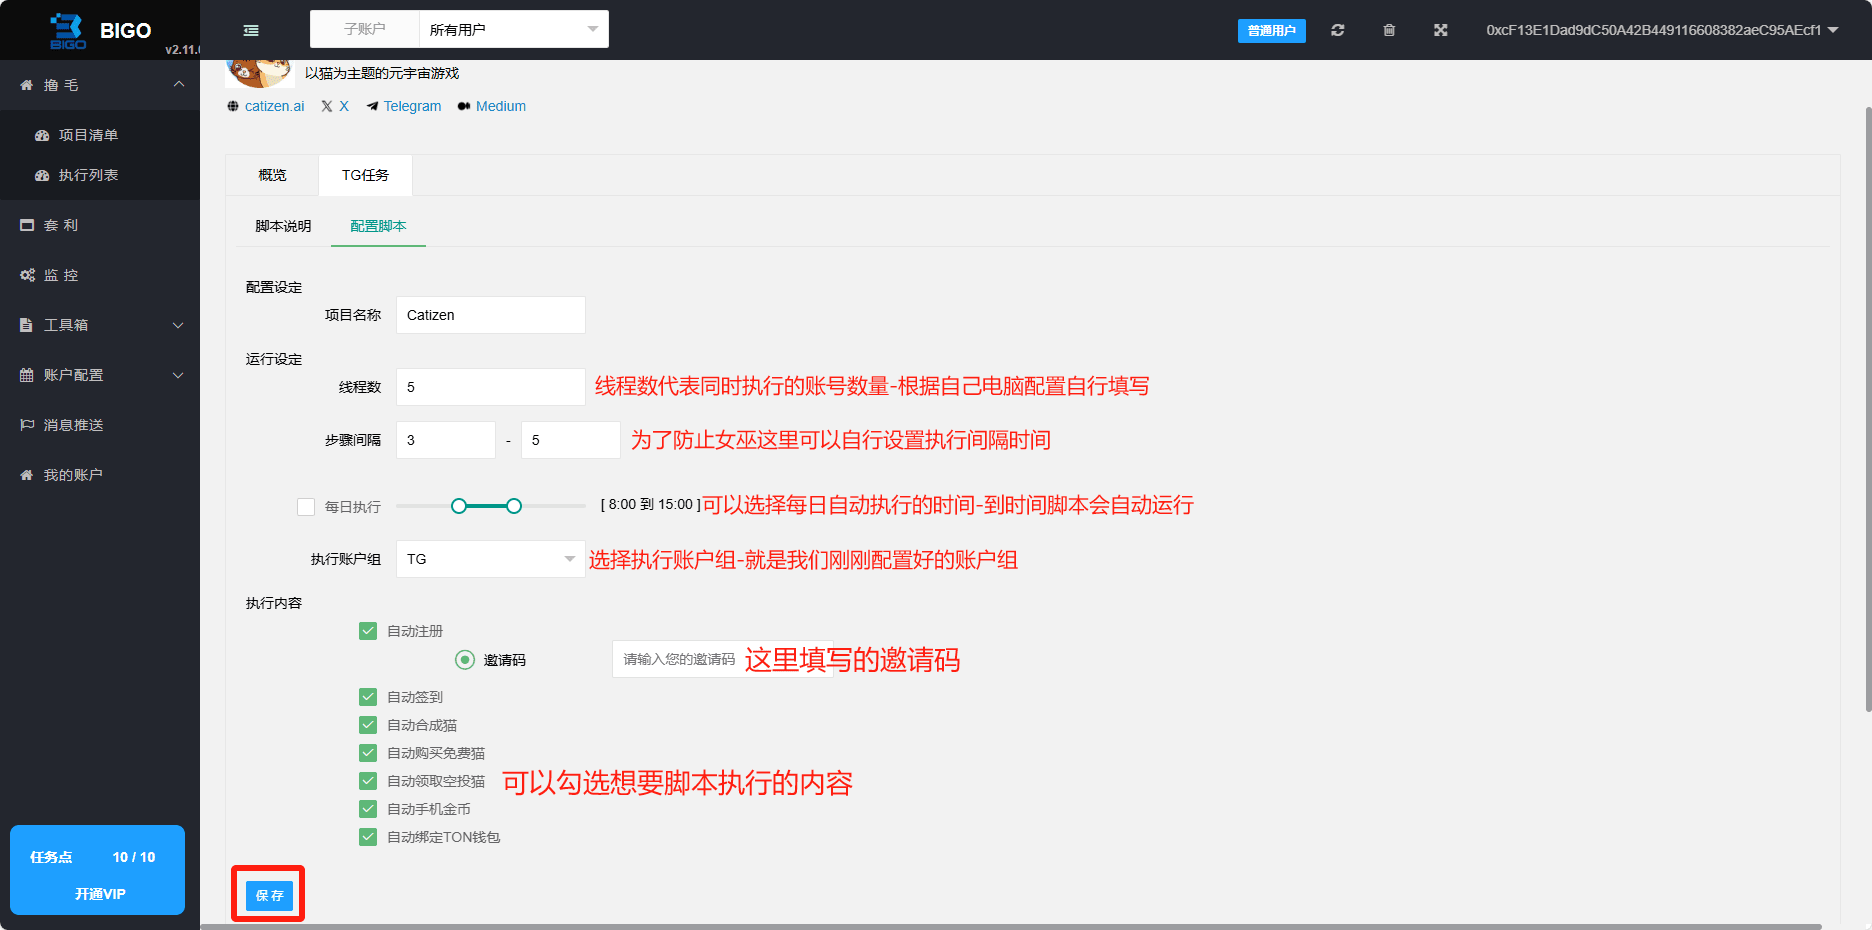This screenshot has height=930, width=1872.
Task: Click the X logo icon
Action: pos(327,106)
